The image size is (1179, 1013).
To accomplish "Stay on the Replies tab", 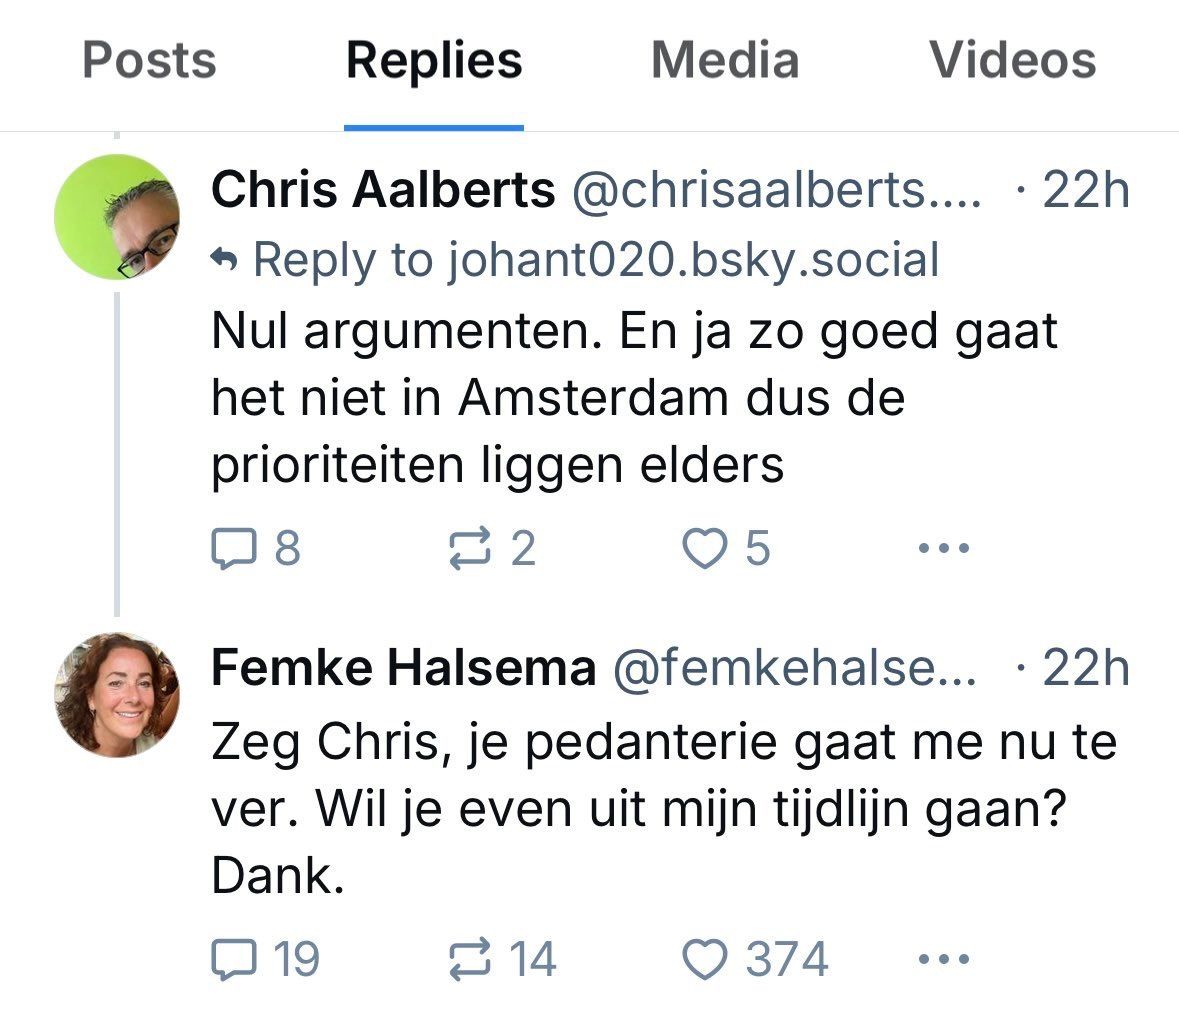I will (x=433, y=60).
